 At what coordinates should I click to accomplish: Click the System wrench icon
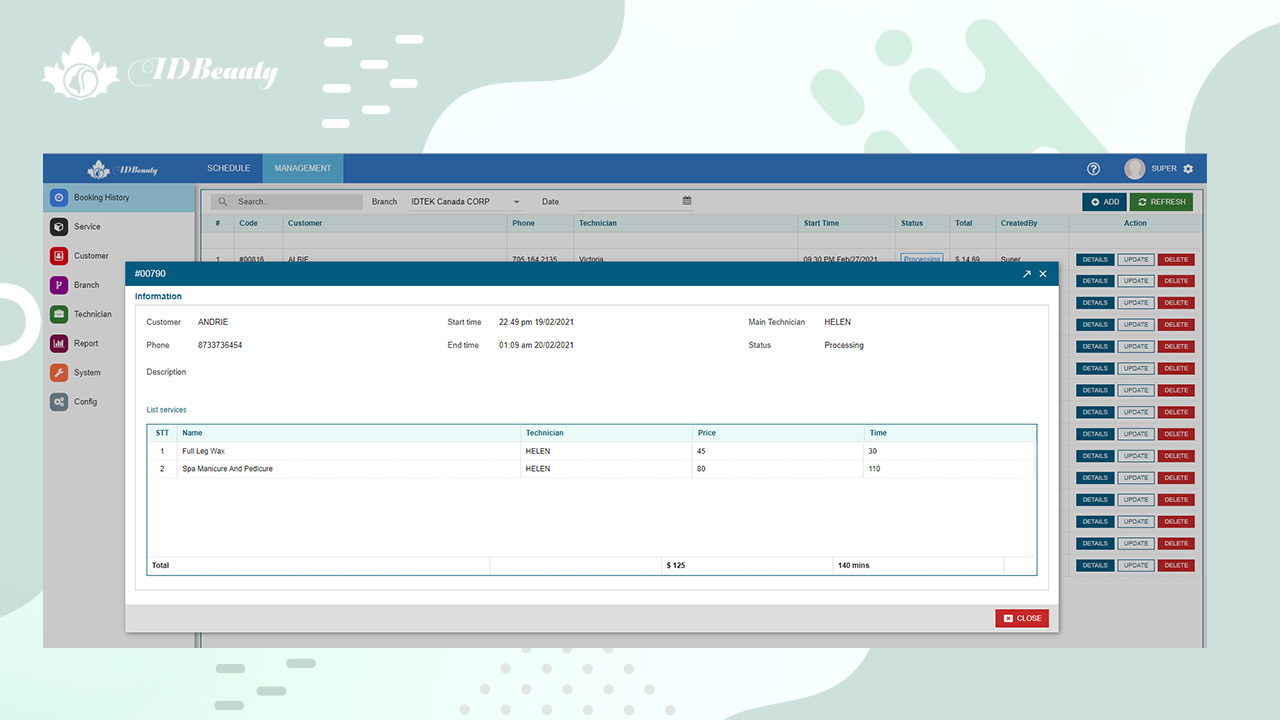pos(59,372)
